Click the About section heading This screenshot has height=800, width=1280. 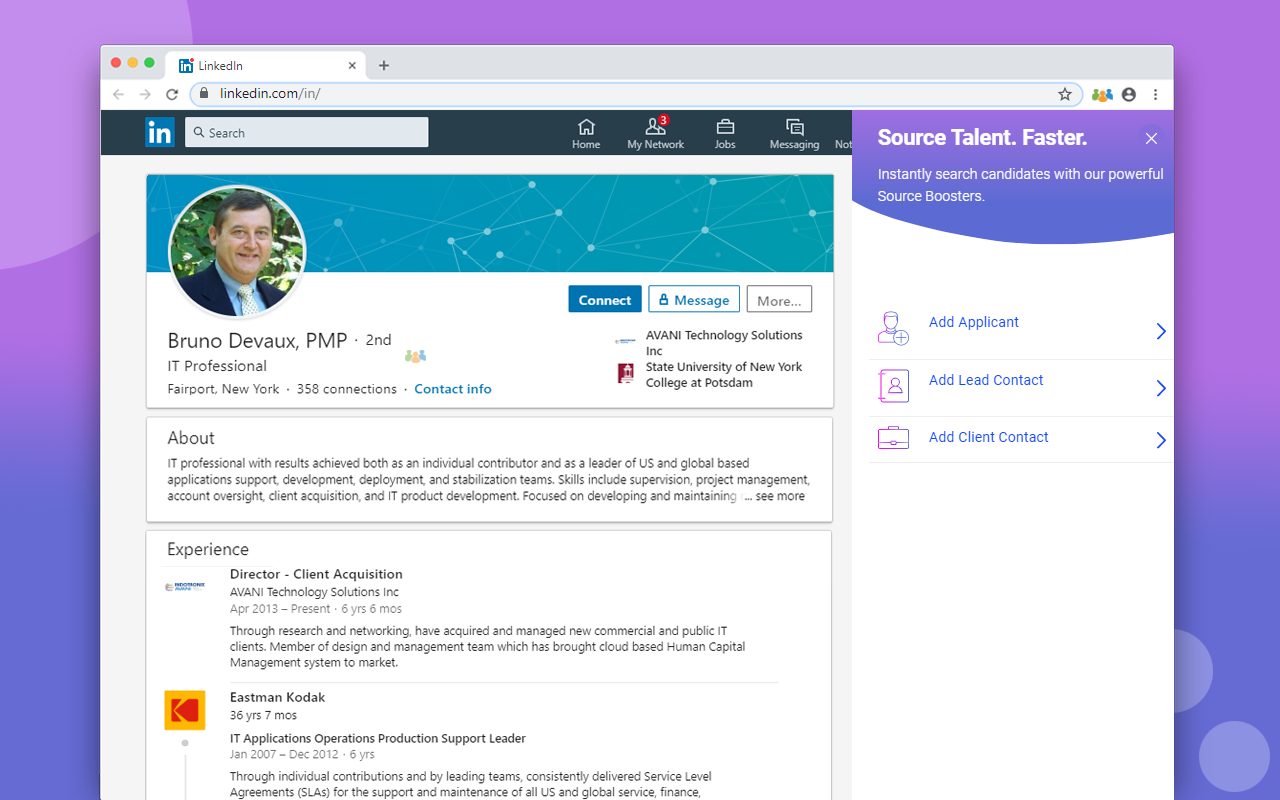point(191,438)
